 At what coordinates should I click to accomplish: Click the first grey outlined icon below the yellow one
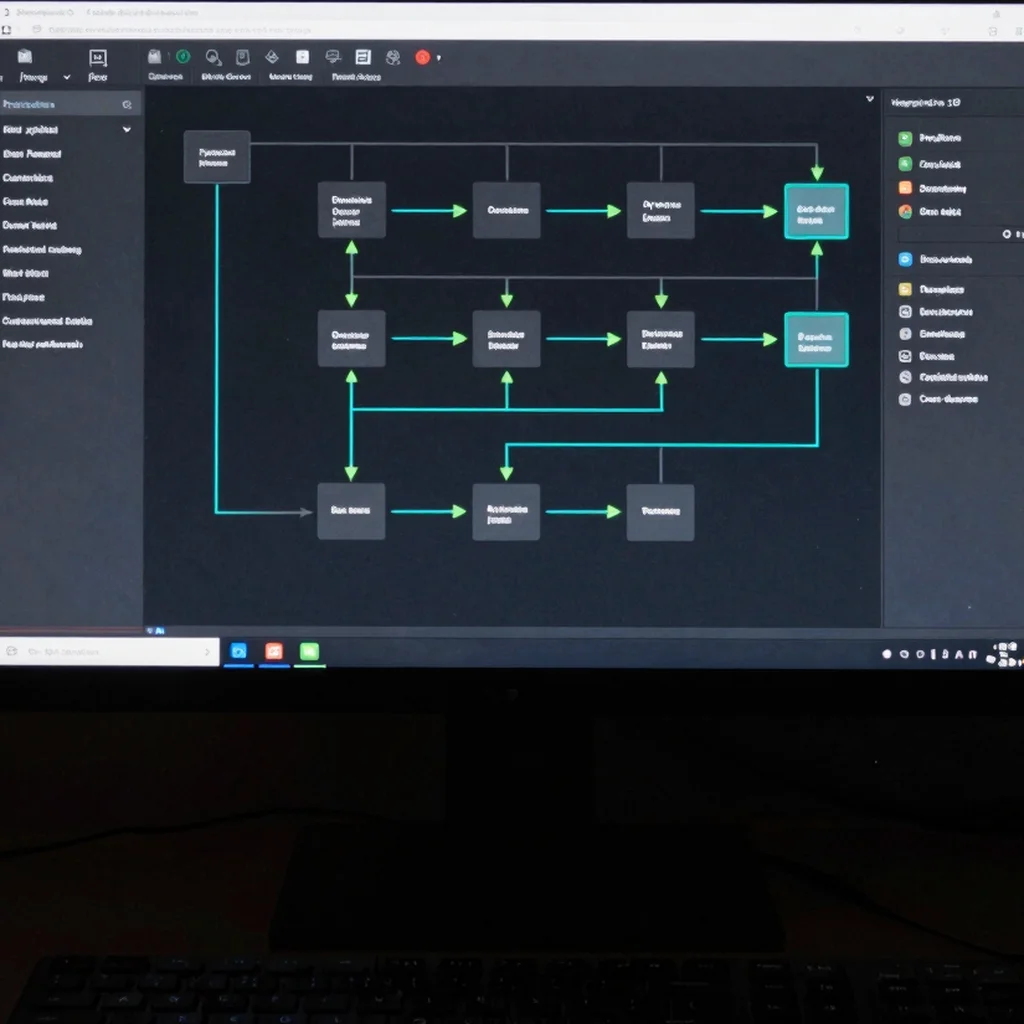pyautogui.click(x=905, y=312)
